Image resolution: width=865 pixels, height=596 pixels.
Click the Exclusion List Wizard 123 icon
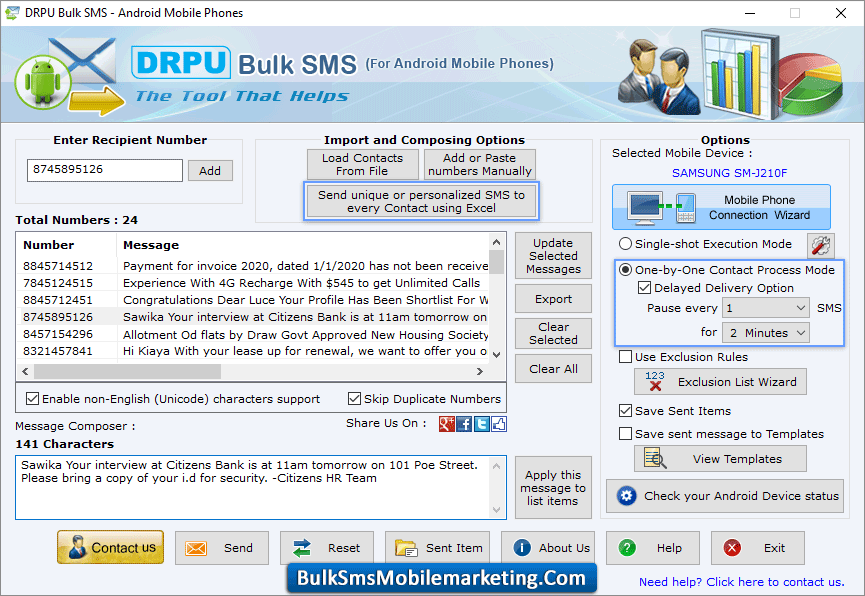(655, 381)
